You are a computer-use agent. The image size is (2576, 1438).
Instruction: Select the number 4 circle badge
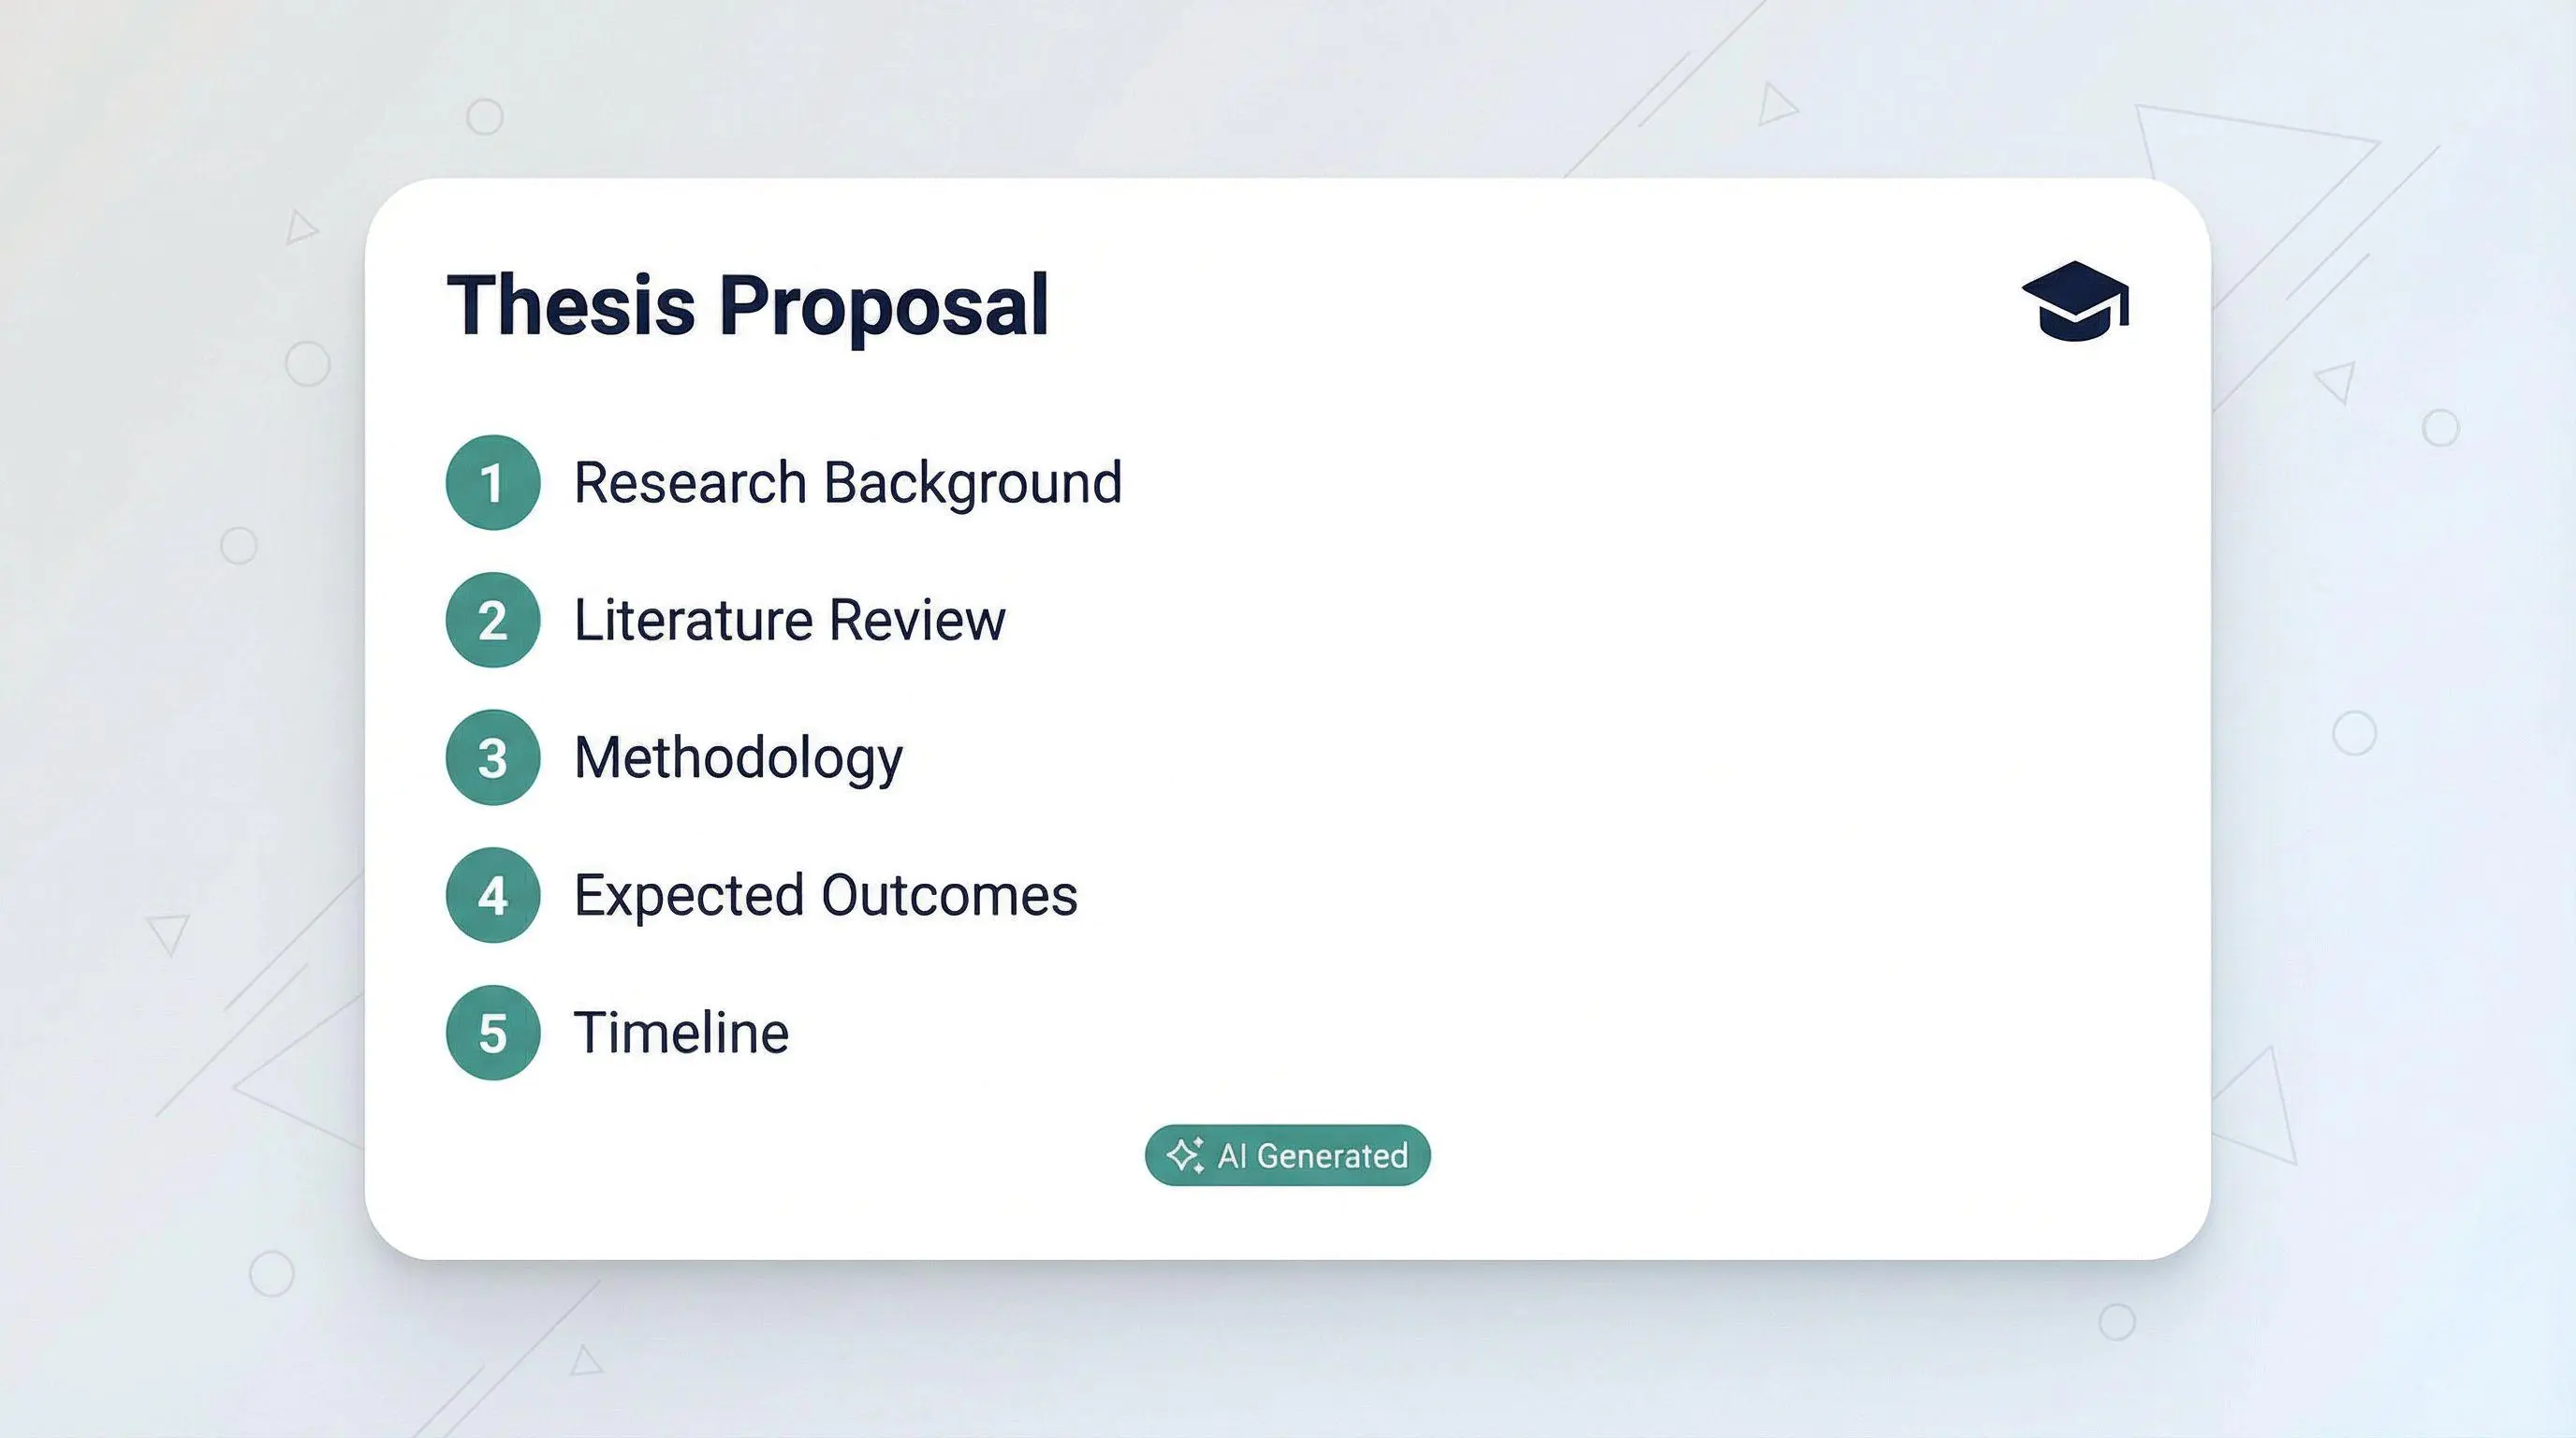tap(493, 895)
